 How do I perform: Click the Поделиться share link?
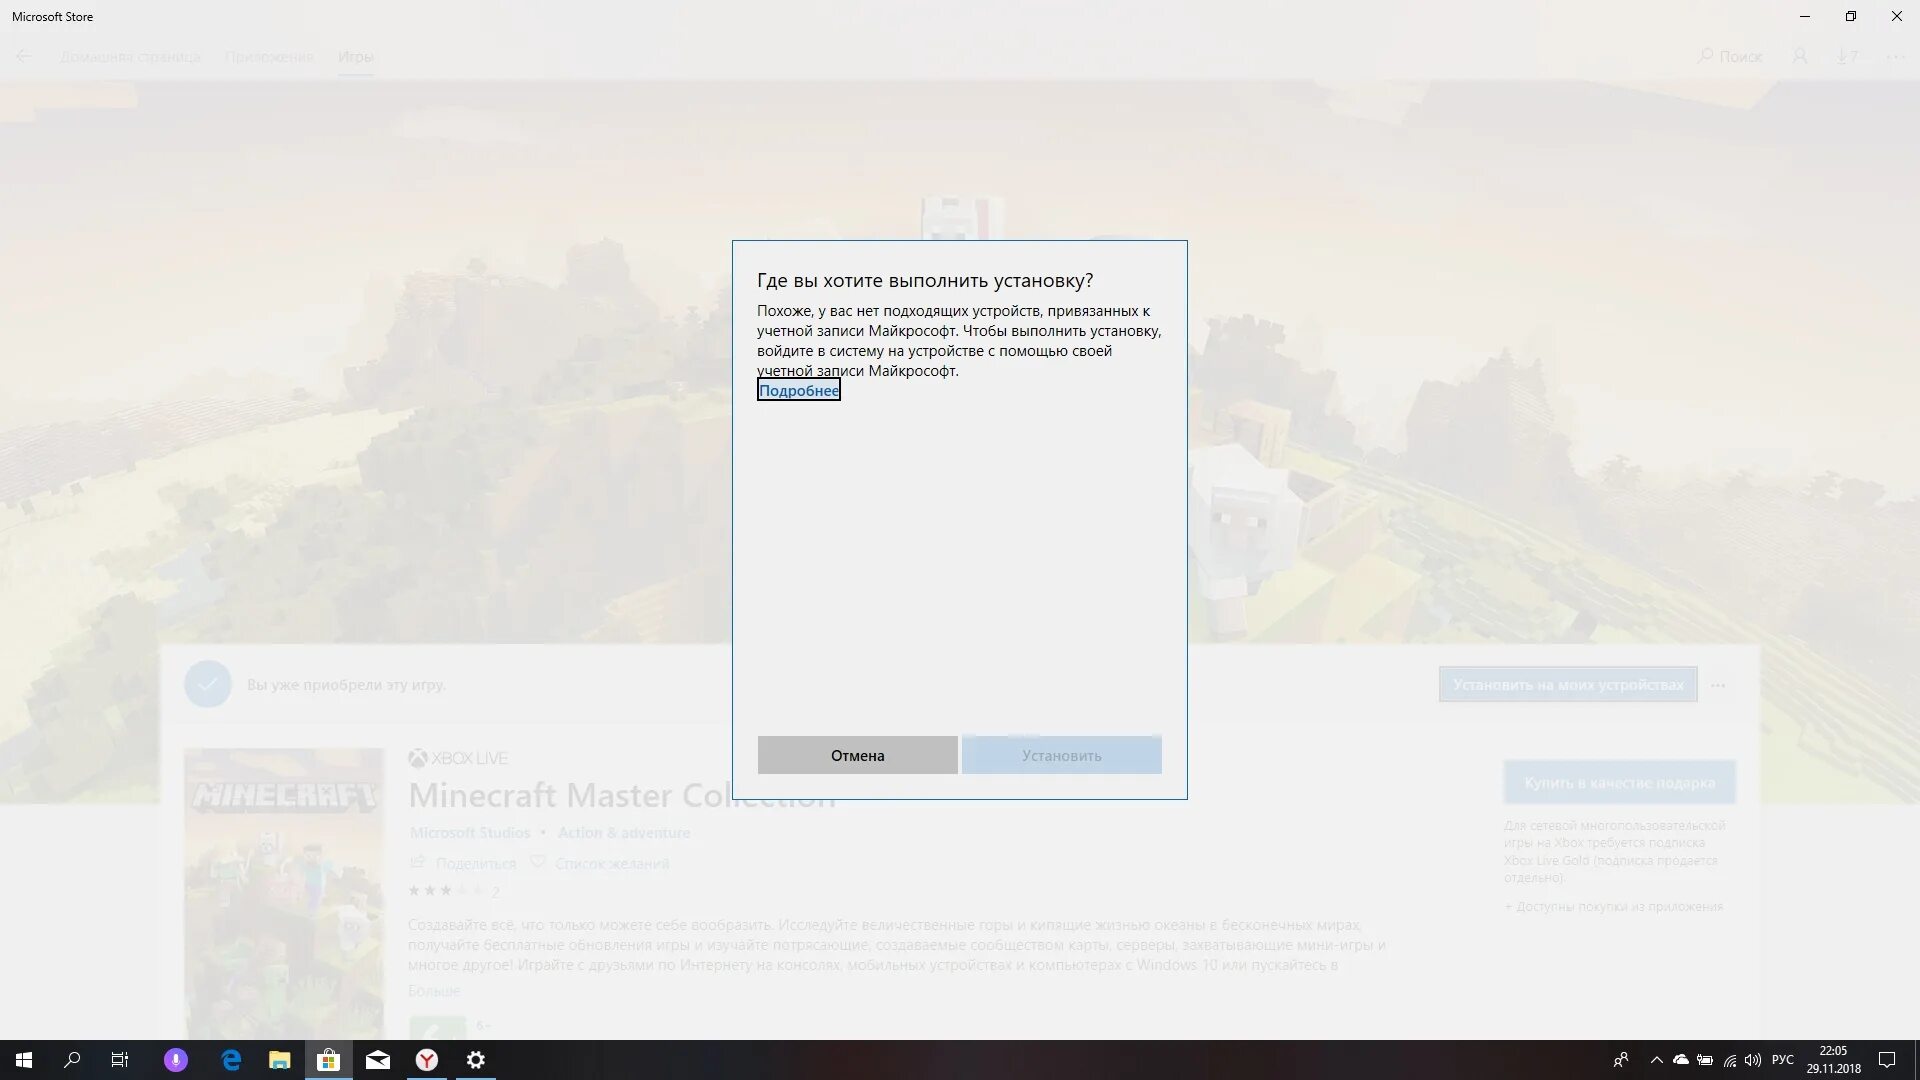point(464,863)
